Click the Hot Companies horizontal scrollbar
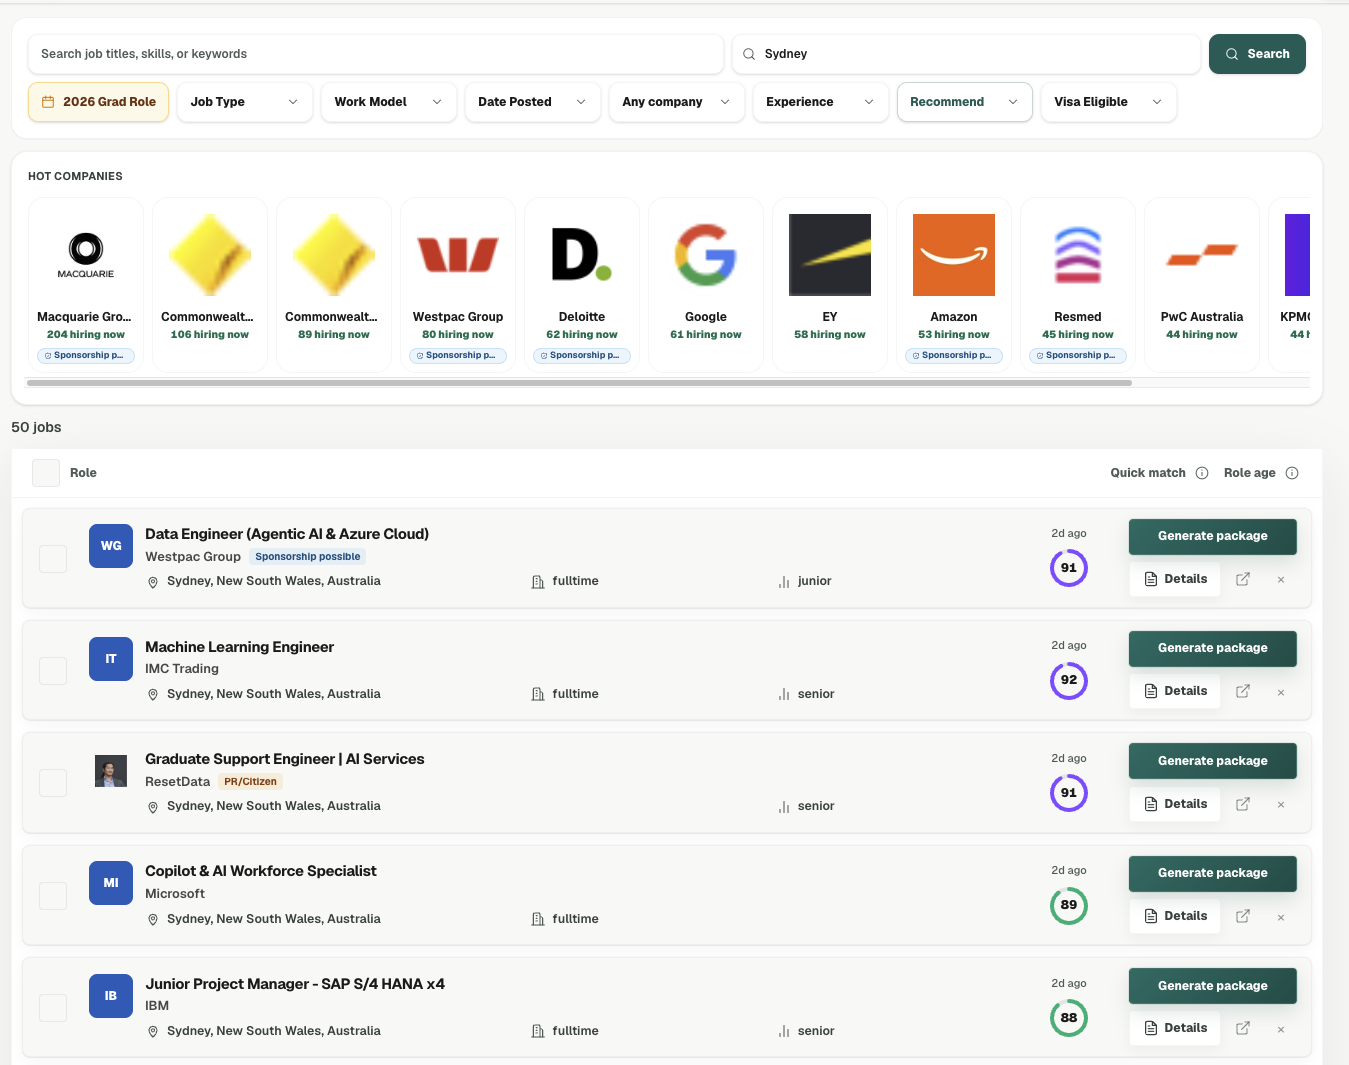The width and height of the screenshot is (1349, 1065). pyautogui.click(x=579, y=382)
